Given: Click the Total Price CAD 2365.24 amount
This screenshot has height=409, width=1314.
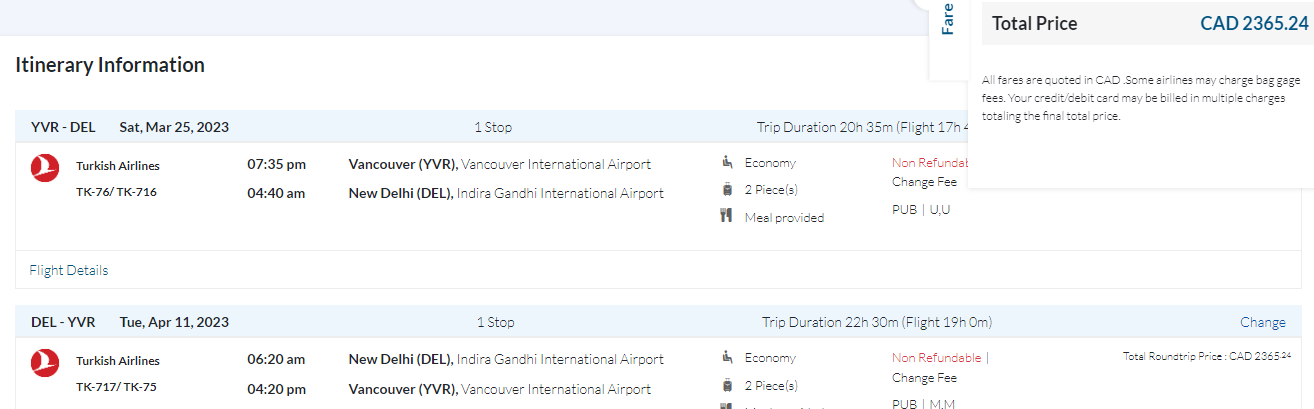Looking at the screenshot, I should (x=1254, y=24).
